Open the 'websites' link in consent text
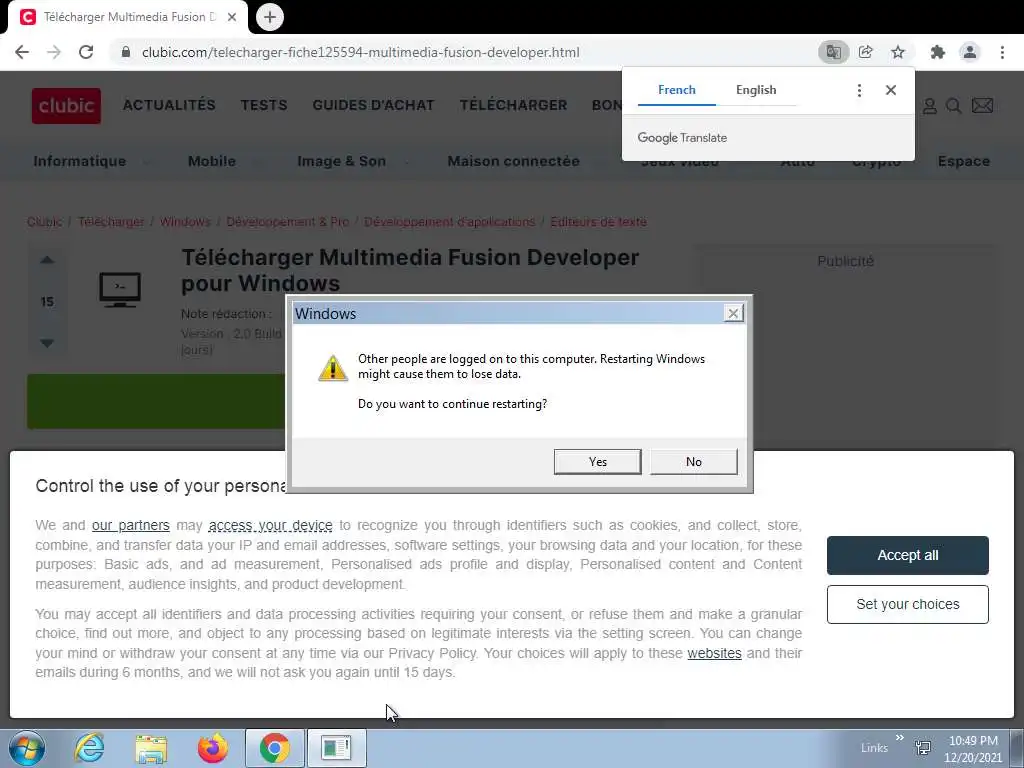Image resolution: width=1024 pixels, height=768 pixels. [714, 653]
